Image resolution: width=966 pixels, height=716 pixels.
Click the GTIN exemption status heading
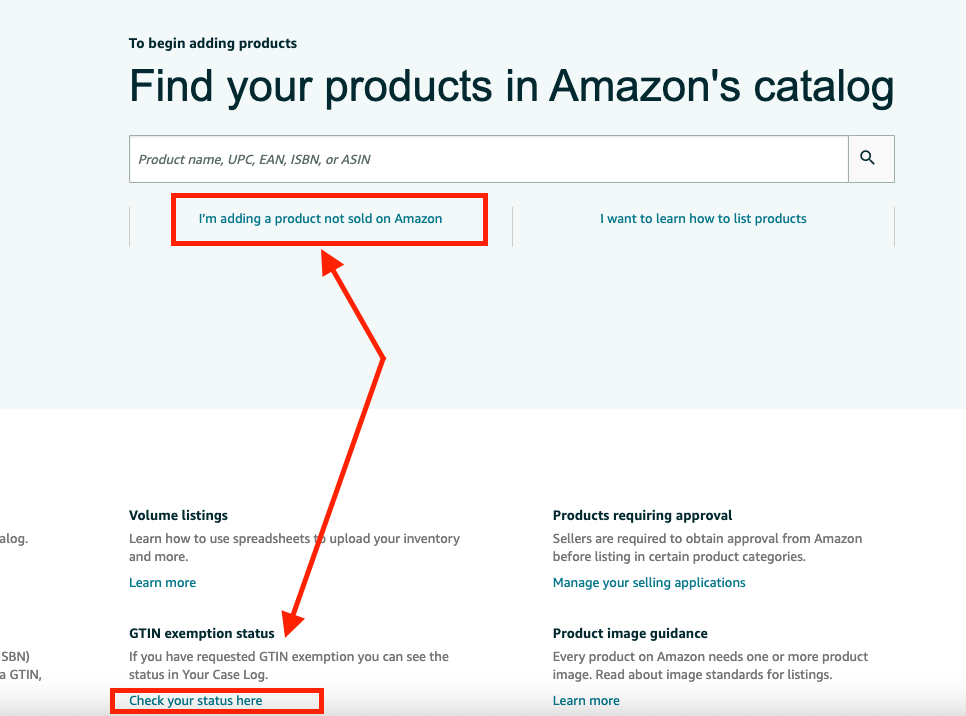point(201,634)
